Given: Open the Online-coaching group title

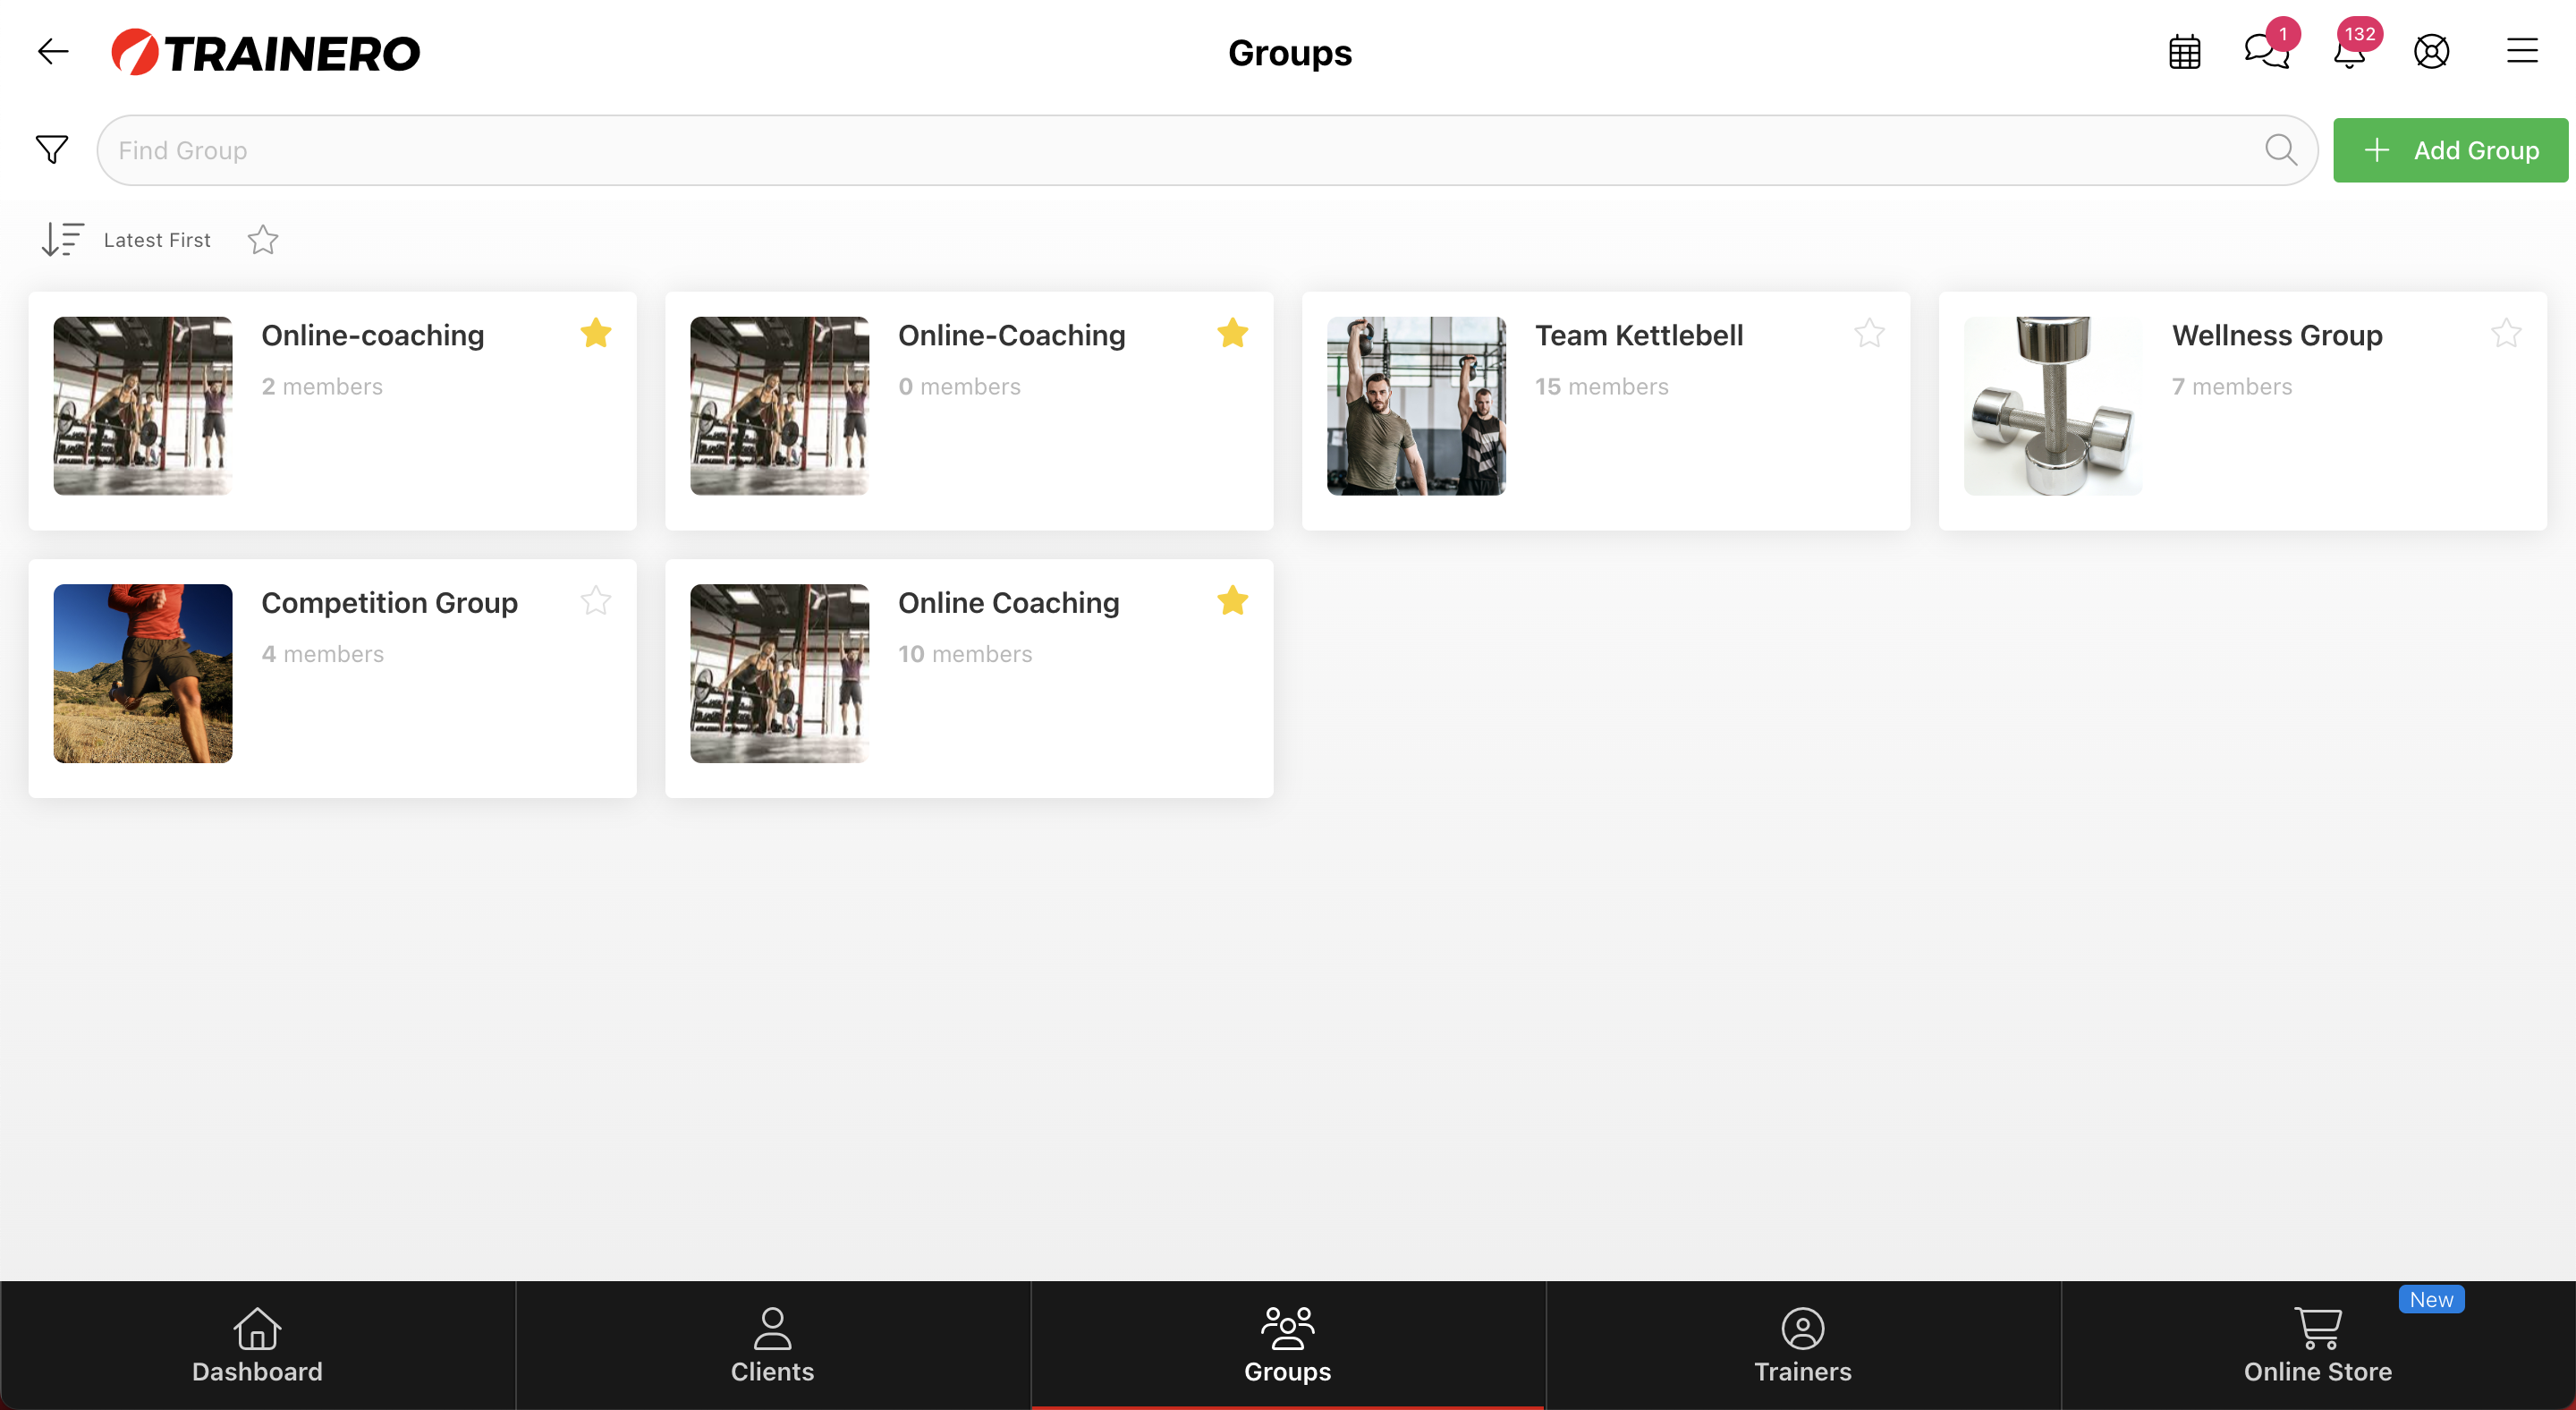Looking at the screenshot, I should coord(373,336).
